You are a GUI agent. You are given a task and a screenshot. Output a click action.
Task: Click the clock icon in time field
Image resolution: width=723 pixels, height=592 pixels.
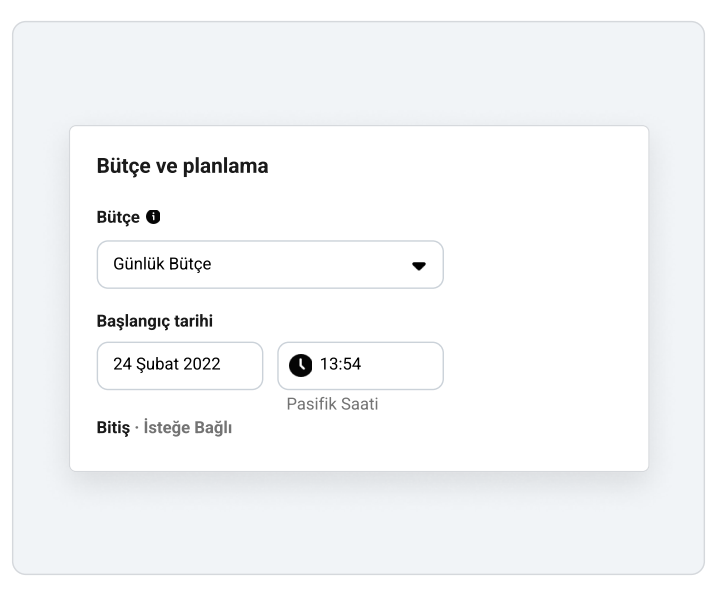[300, 365]
